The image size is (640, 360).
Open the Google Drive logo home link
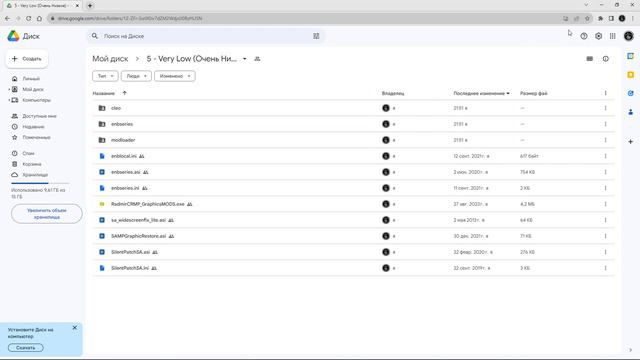(x=23, y=36)
